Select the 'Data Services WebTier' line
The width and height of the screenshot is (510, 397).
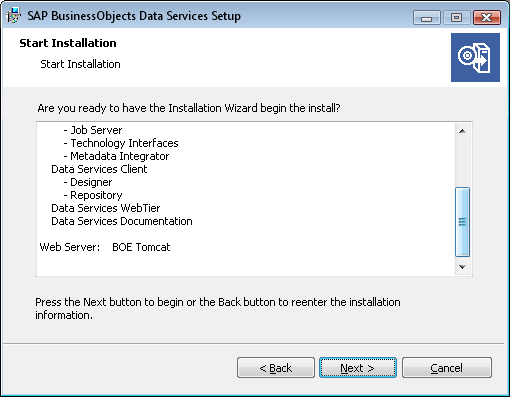106,208
